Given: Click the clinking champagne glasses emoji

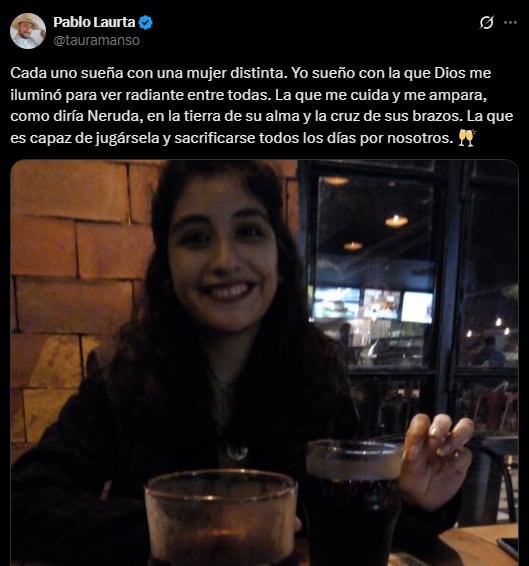Looking at the screenshot, I should (467, 138).
